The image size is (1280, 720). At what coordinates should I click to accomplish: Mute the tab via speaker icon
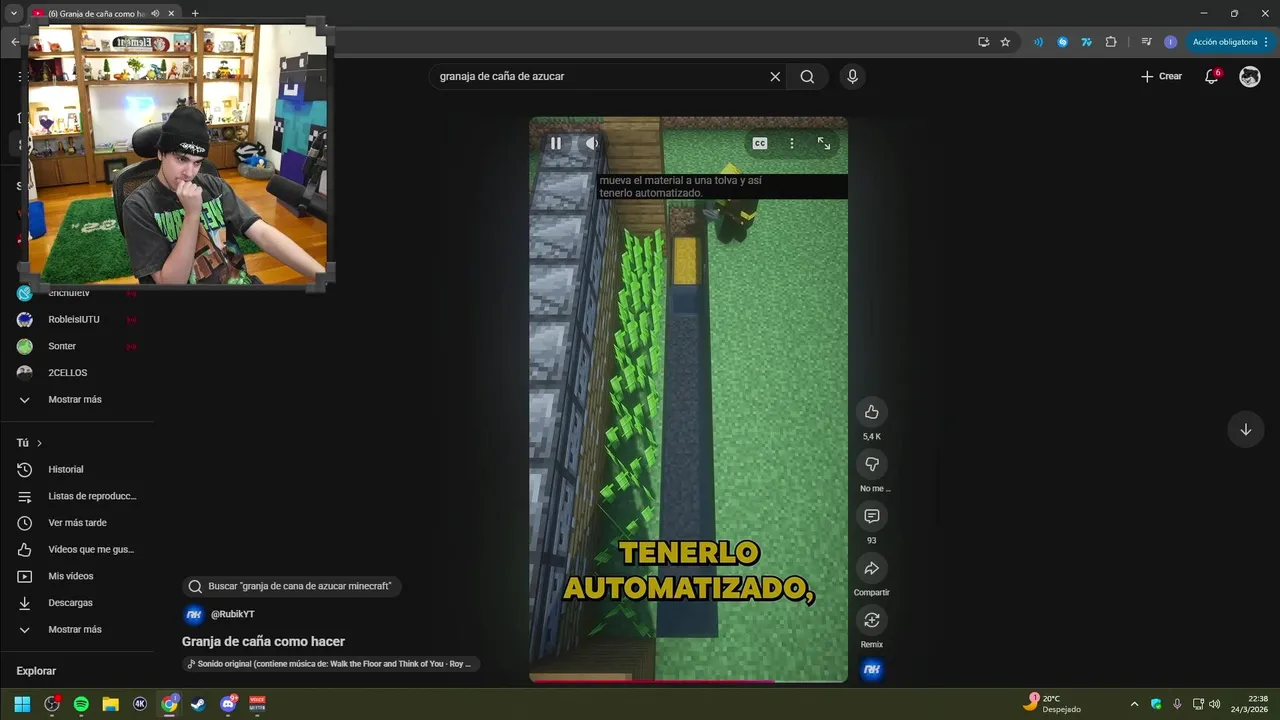tap(155, 14)
